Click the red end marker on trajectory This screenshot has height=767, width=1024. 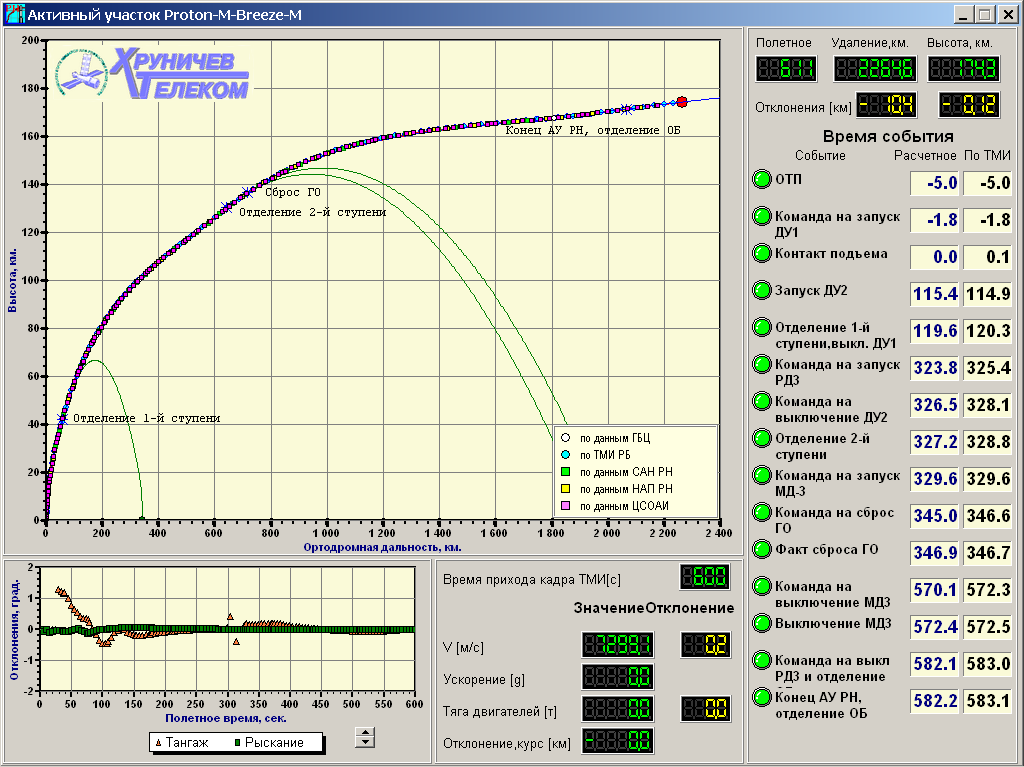pyautogui.click(x=681, y=102)
